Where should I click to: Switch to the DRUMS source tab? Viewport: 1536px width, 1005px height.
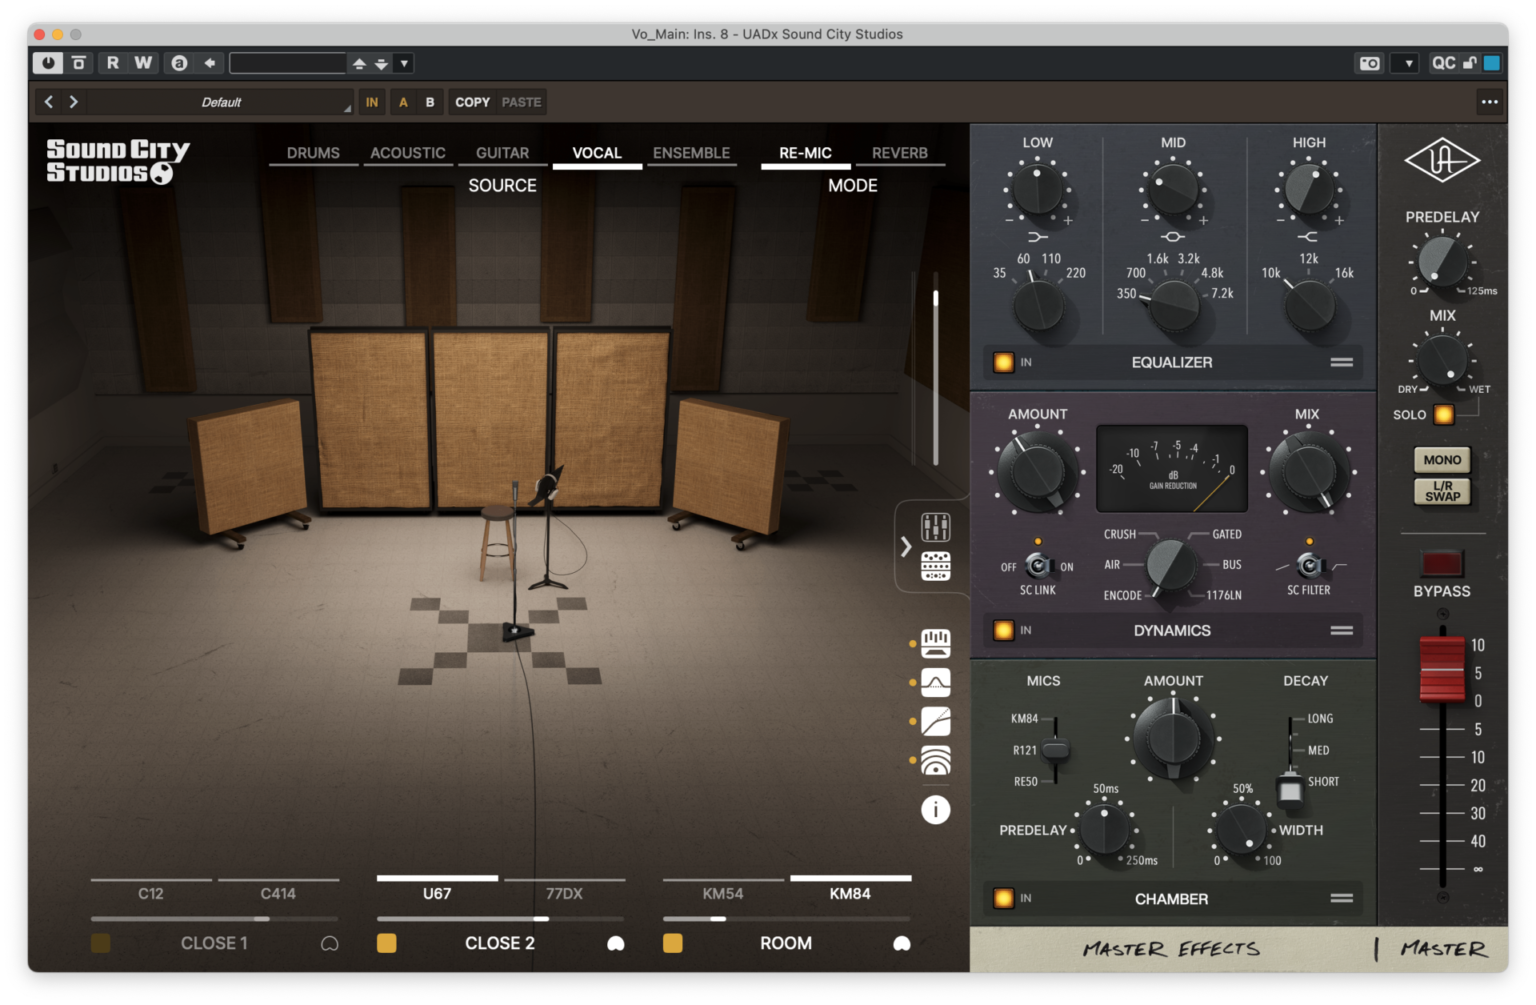point(312,152)
